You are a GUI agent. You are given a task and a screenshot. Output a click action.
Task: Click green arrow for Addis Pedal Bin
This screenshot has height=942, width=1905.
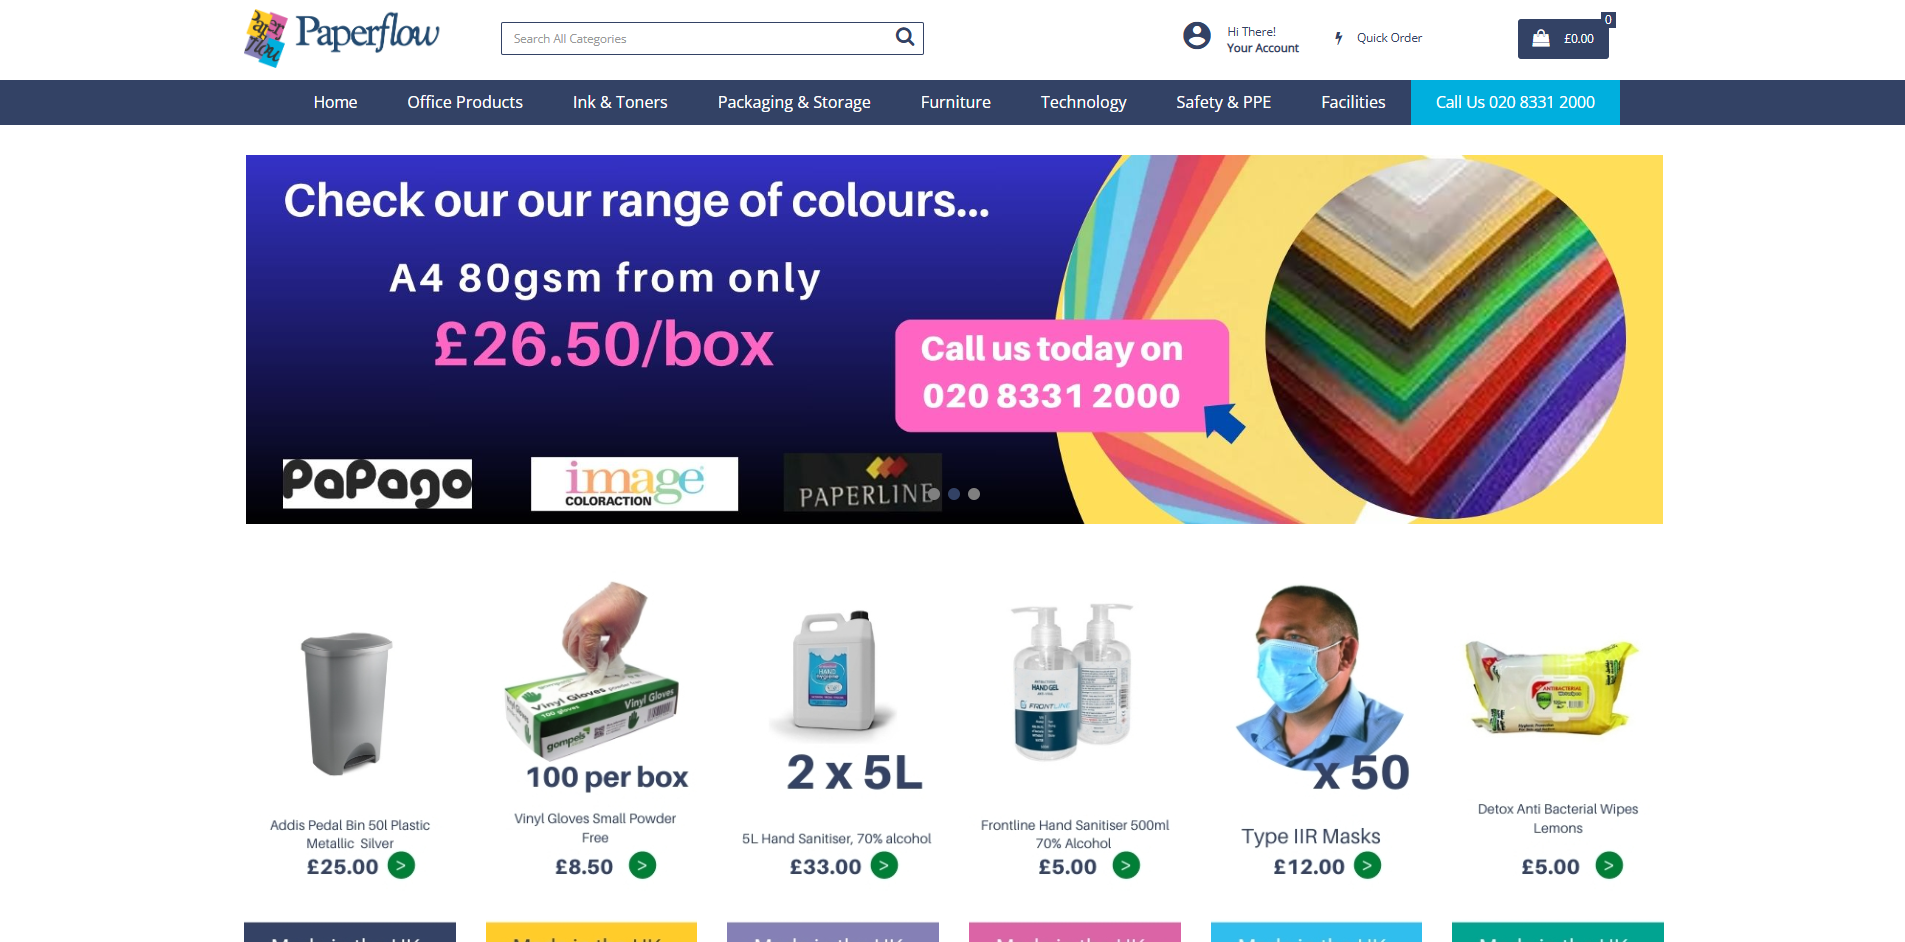point(401,866)
